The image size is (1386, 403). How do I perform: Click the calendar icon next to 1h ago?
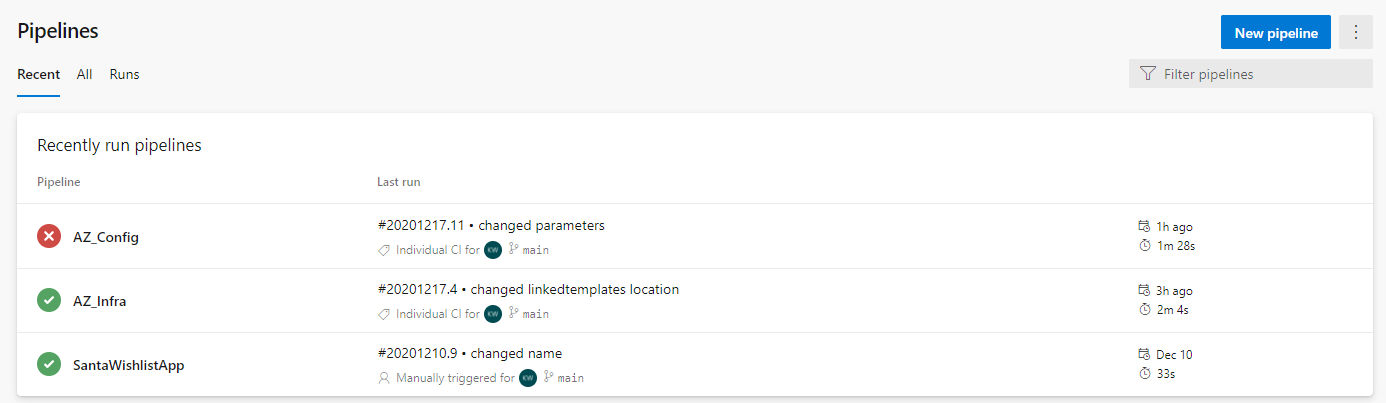pos(1145,227)
